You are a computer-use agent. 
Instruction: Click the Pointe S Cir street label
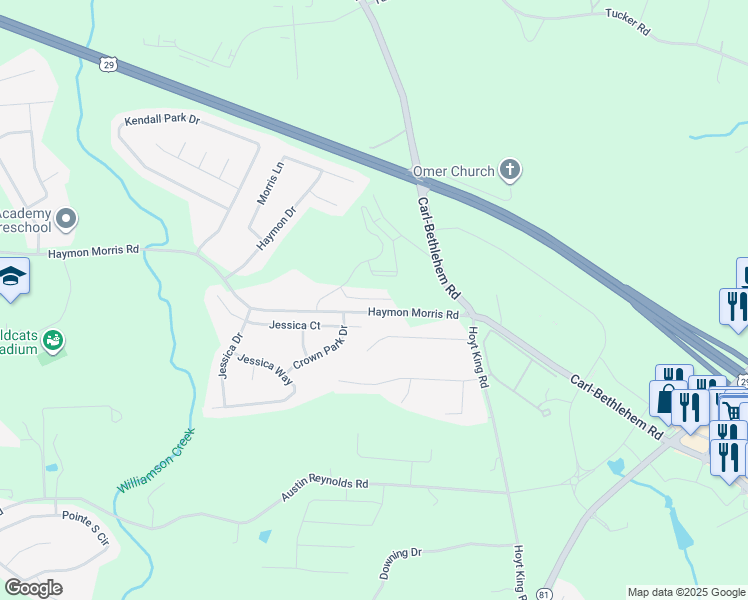point(86,528)
